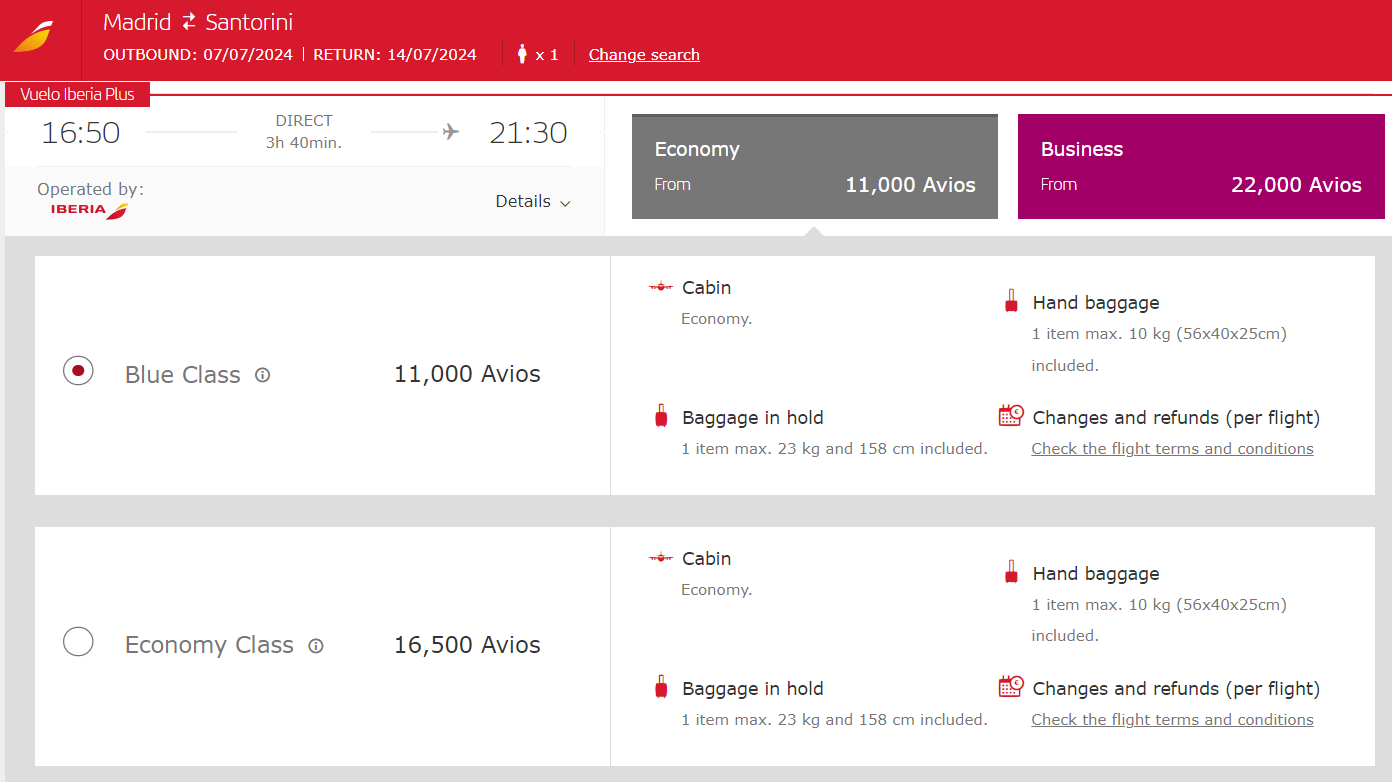Click the passenger count icon
The width and height of the screenshot is (1392, 782).
pos(522,54)
